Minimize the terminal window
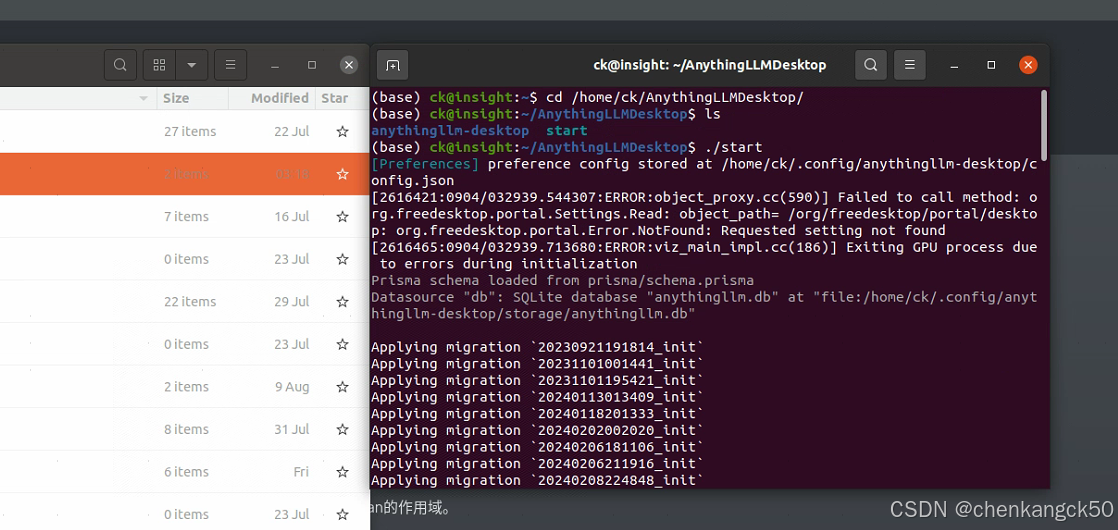The image size is (1118, 530). click(x=955, y=65)
